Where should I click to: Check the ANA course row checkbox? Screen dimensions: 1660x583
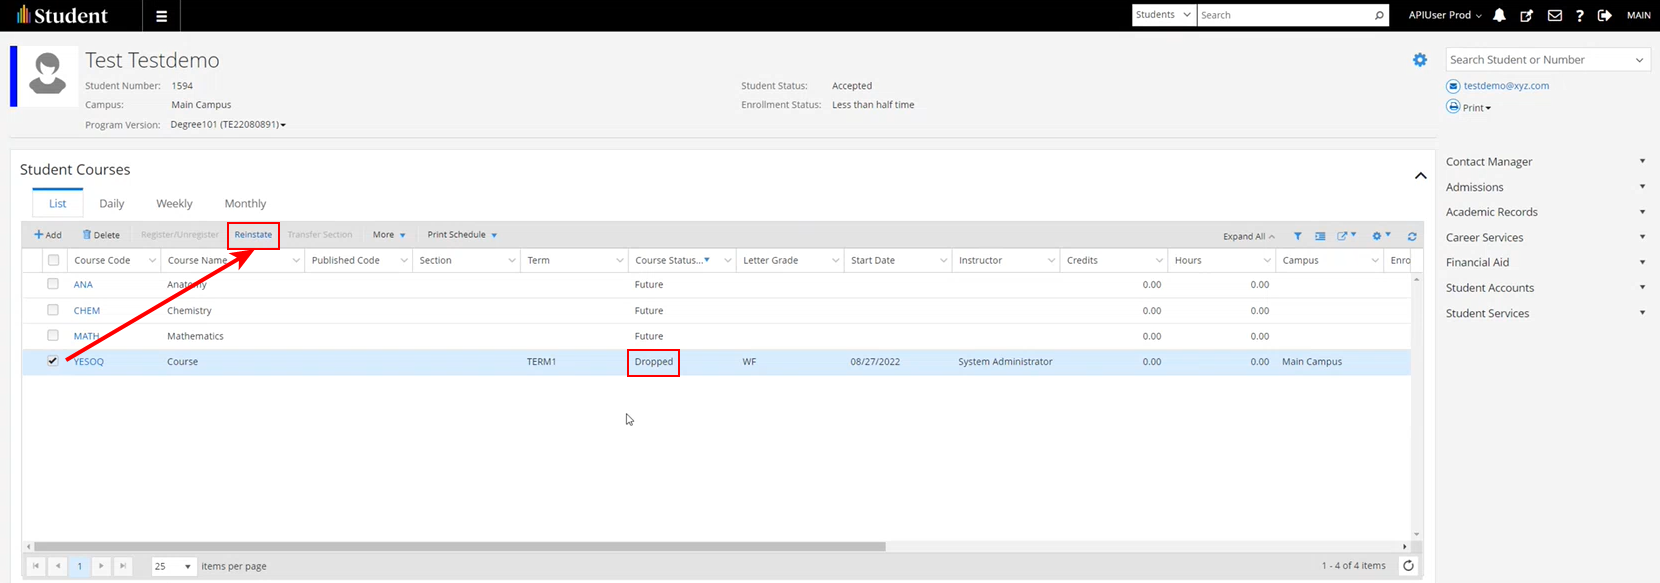(x=53, y=284)
